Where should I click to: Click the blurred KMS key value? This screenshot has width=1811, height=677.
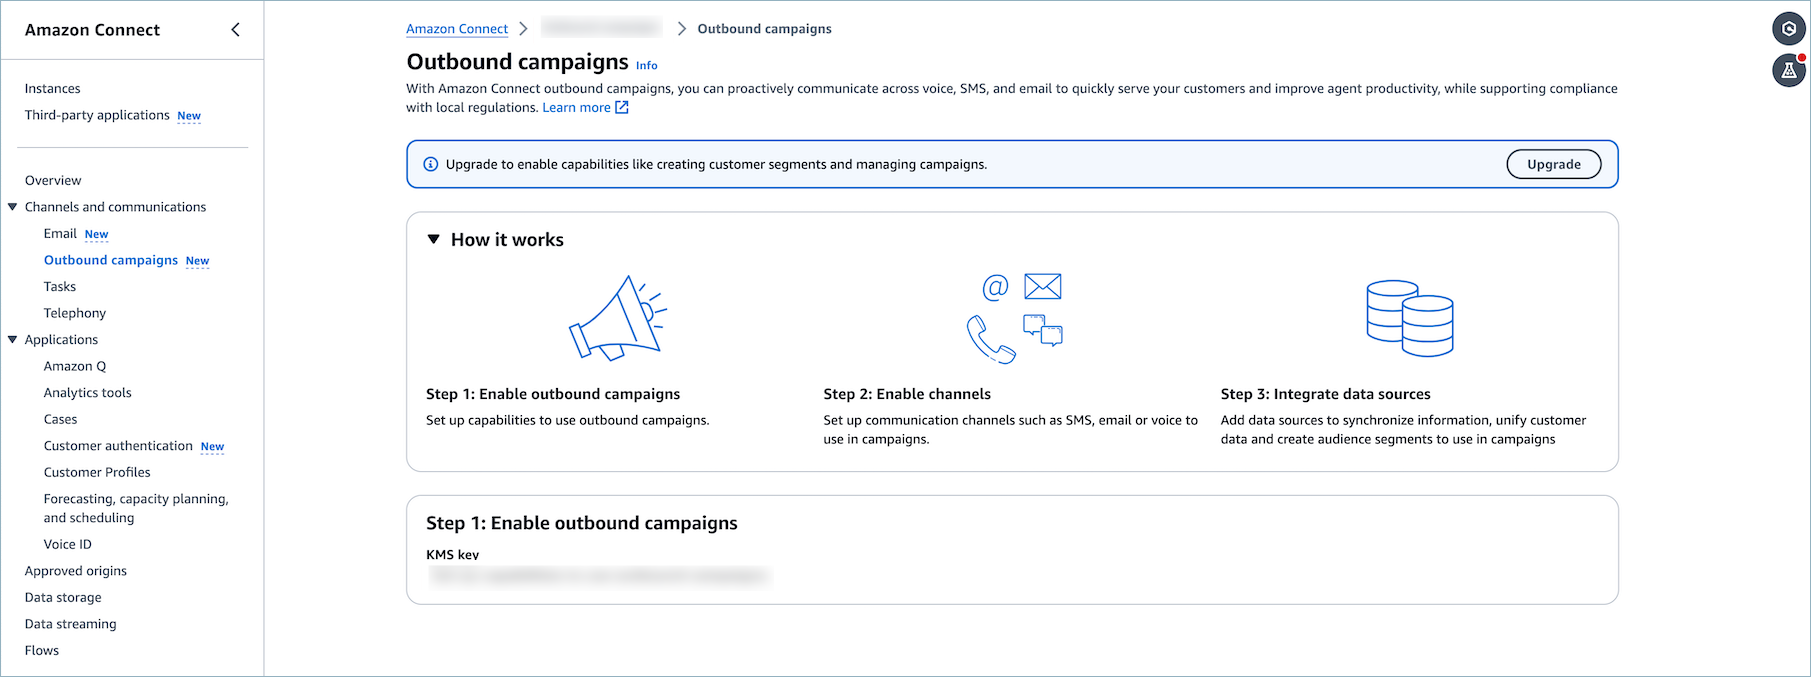point(598,576)
